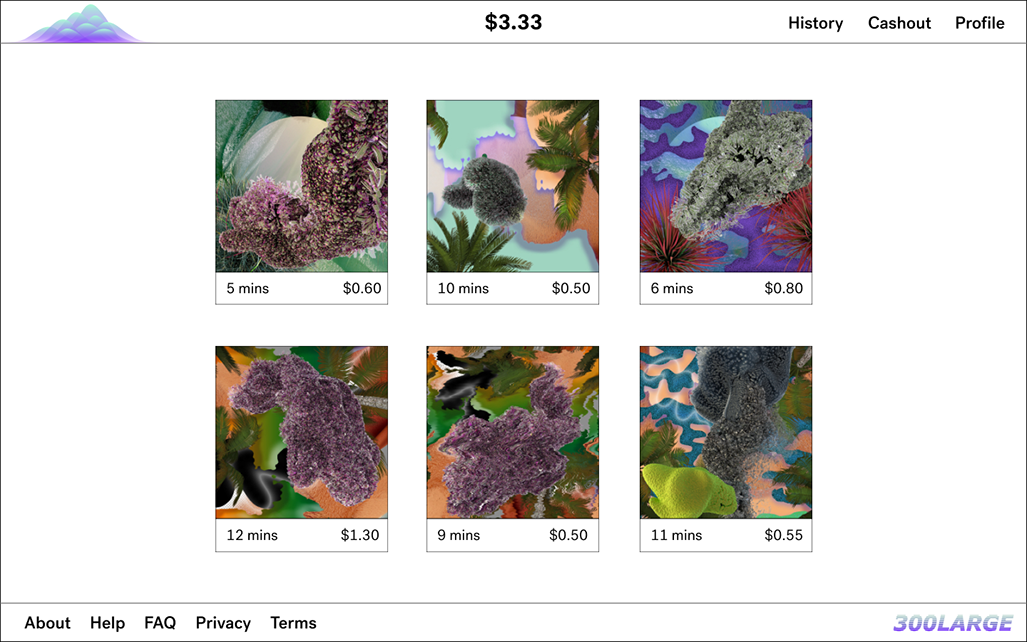Click the 300LARGE logo in footer
The height and width of the screenshot is (642, 1027).
952,623
